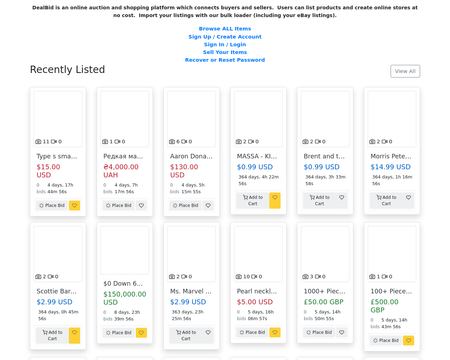Click the heart icon on the 1000+ Piec... card
Screen dimensions: 450x360
coord(342,332)
